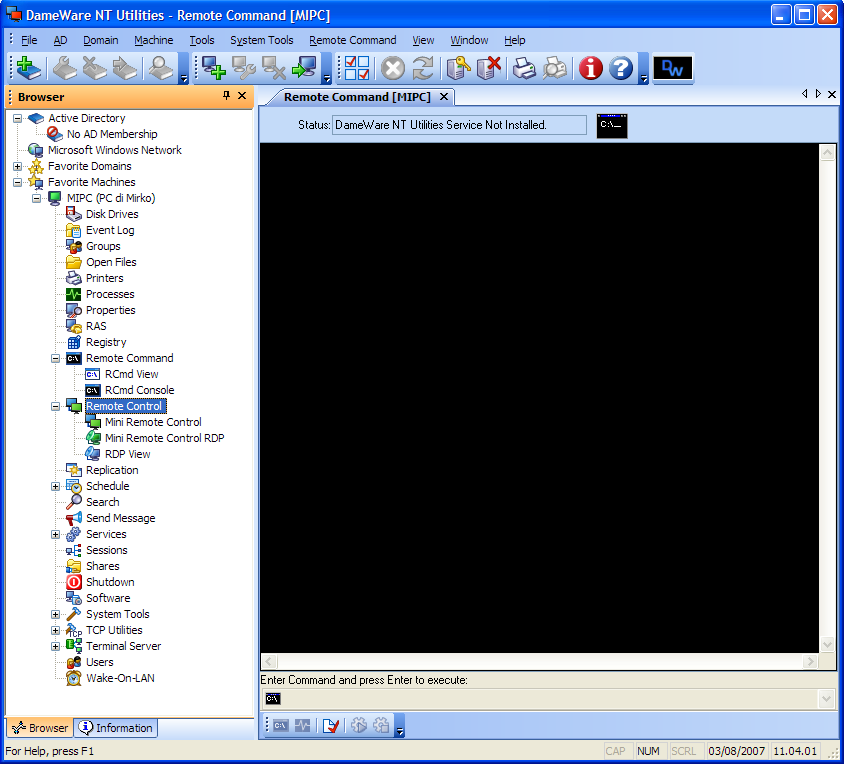Click the server with red X icon
844x764 pixels.
click(x=489, y=68)
